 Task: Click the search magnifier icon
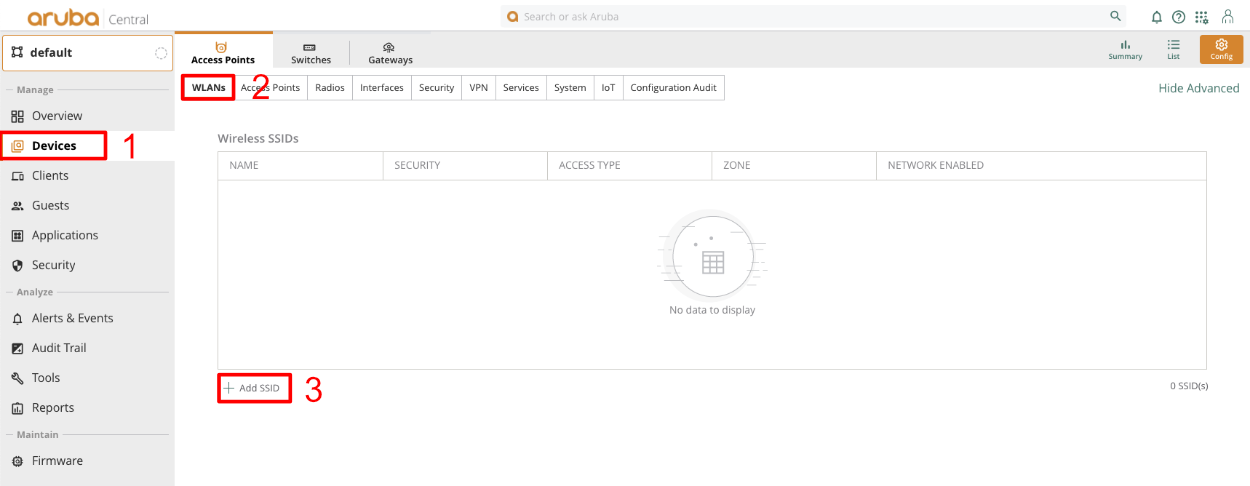pos(1116,17)
